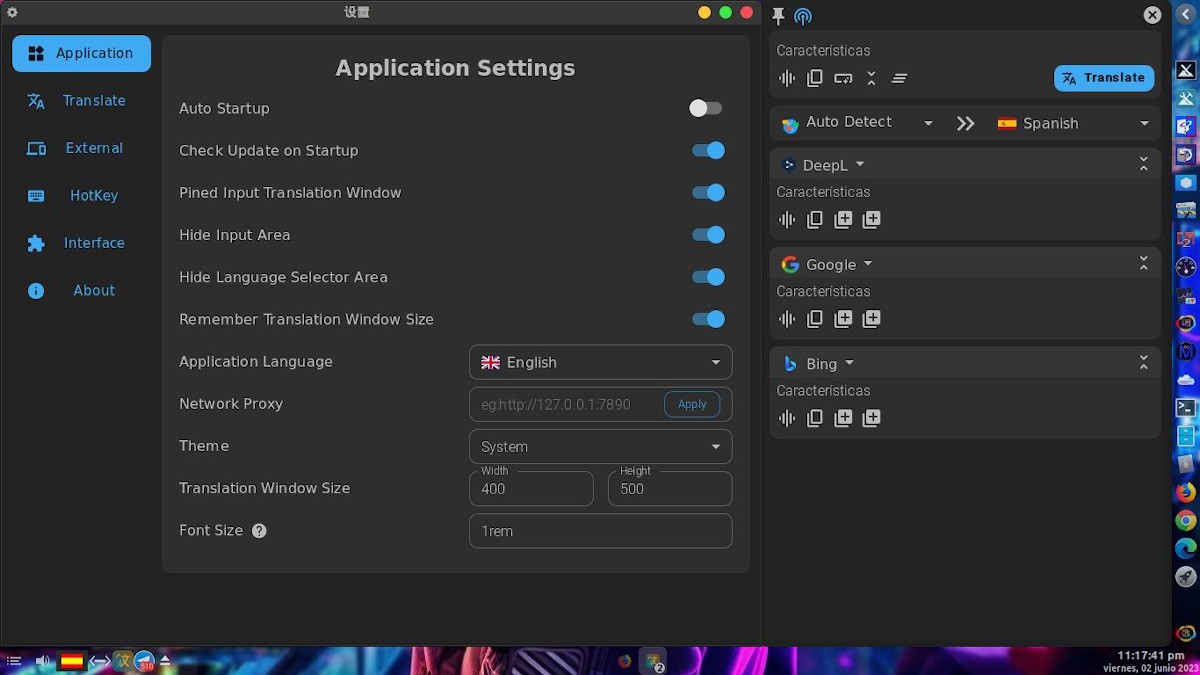Open the Application Language dropdown
This screenshot has width=1200, height=675.
coord(600,362)
